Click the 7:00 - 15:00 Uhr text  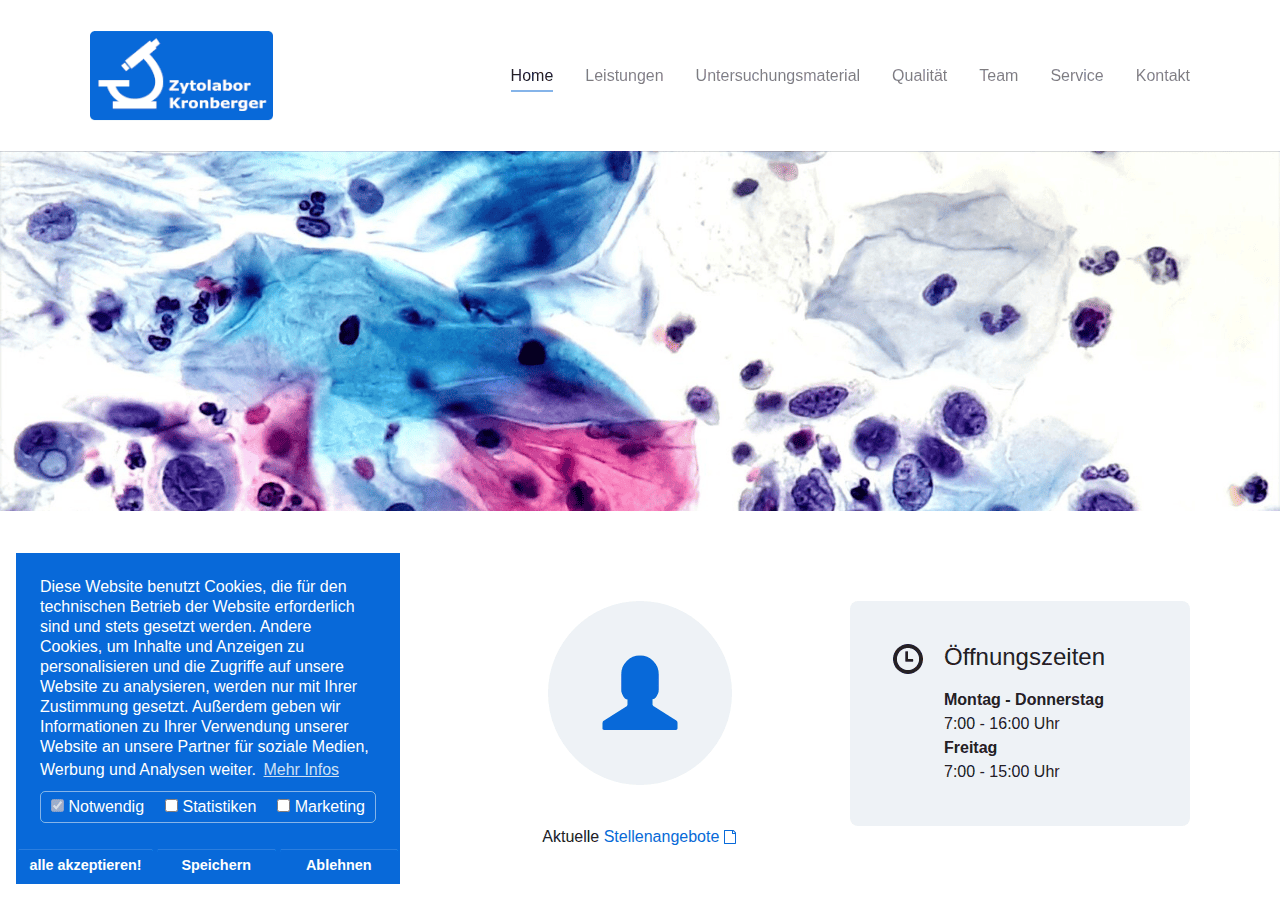pyautogui.click(x=1002, y=772)
